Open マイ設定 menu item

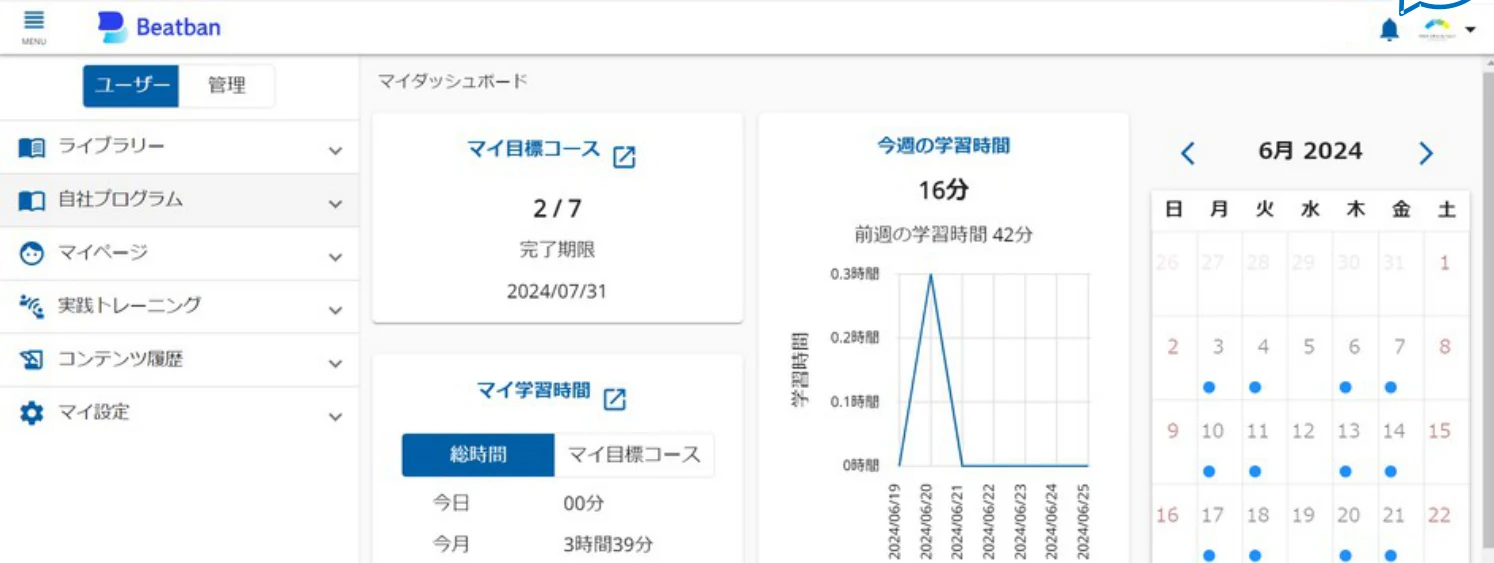pos(179,412)
